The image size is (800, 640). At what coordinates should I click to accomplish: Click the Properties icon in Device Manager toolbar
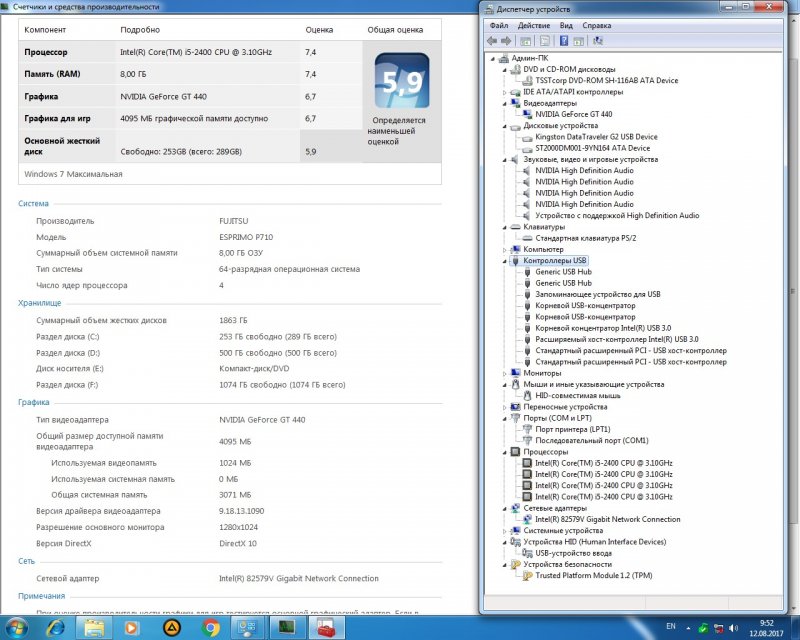tap(544, 40)
